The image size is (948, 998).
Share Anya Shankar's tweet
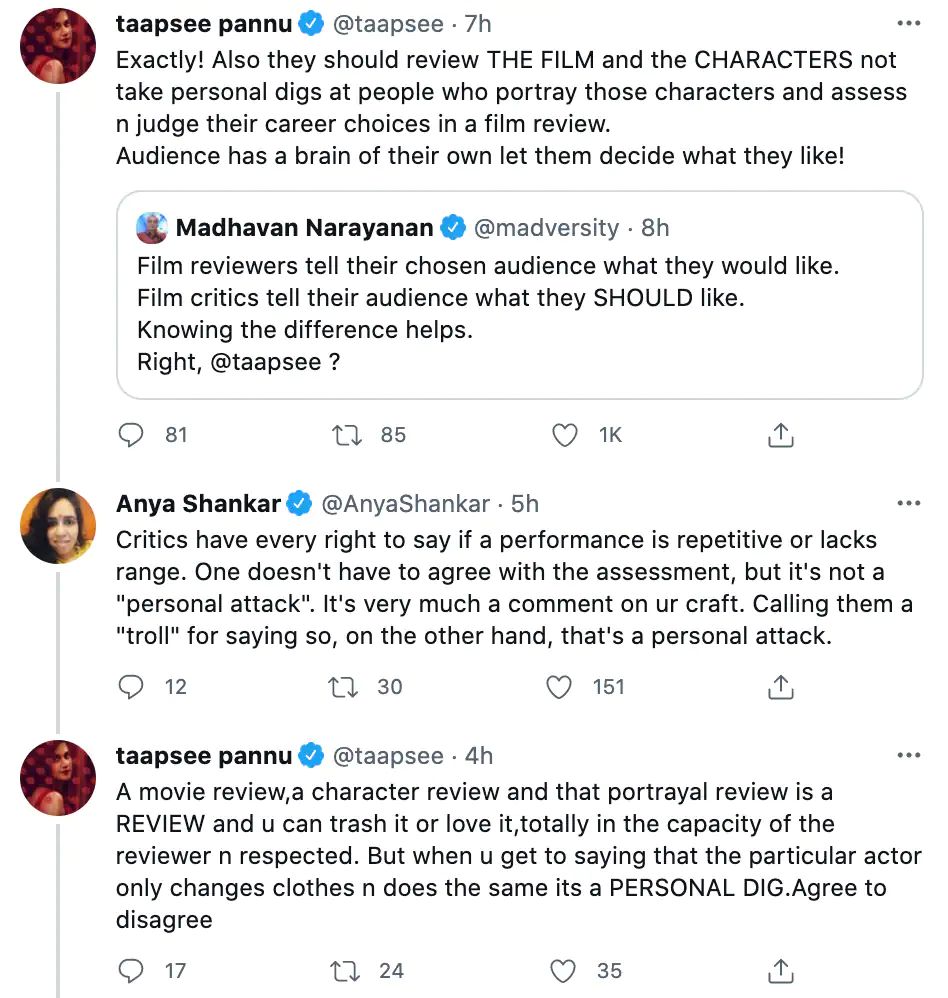click(x=781, y=687)
